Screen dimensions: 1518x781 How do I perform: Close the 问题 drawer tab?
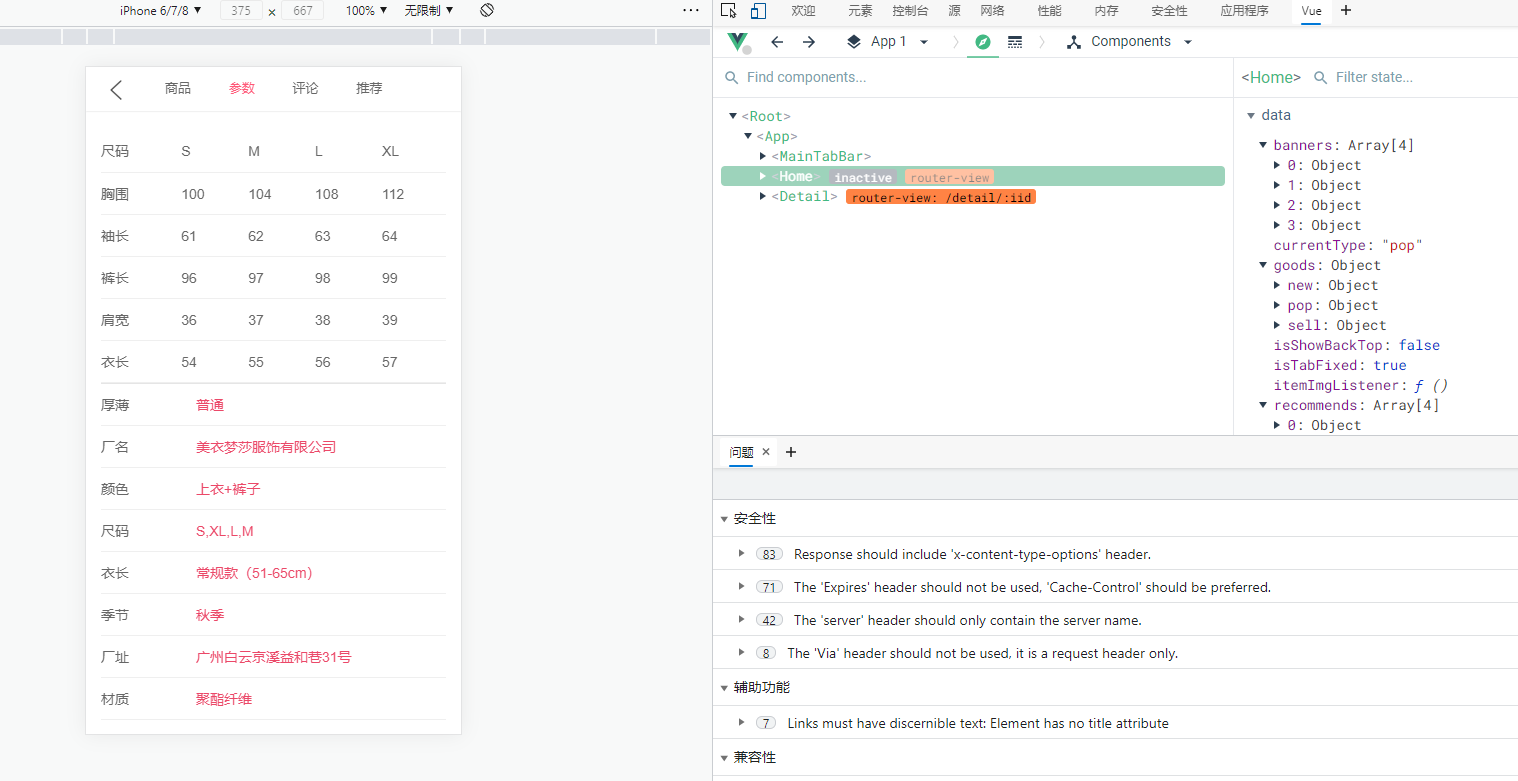766,452
